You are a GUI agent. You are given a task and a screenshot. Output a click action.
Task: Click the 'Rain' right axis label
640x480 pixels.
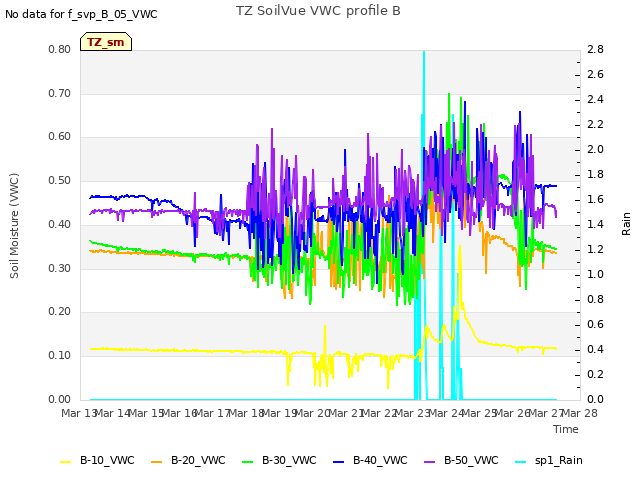click(x=626, y=224)
